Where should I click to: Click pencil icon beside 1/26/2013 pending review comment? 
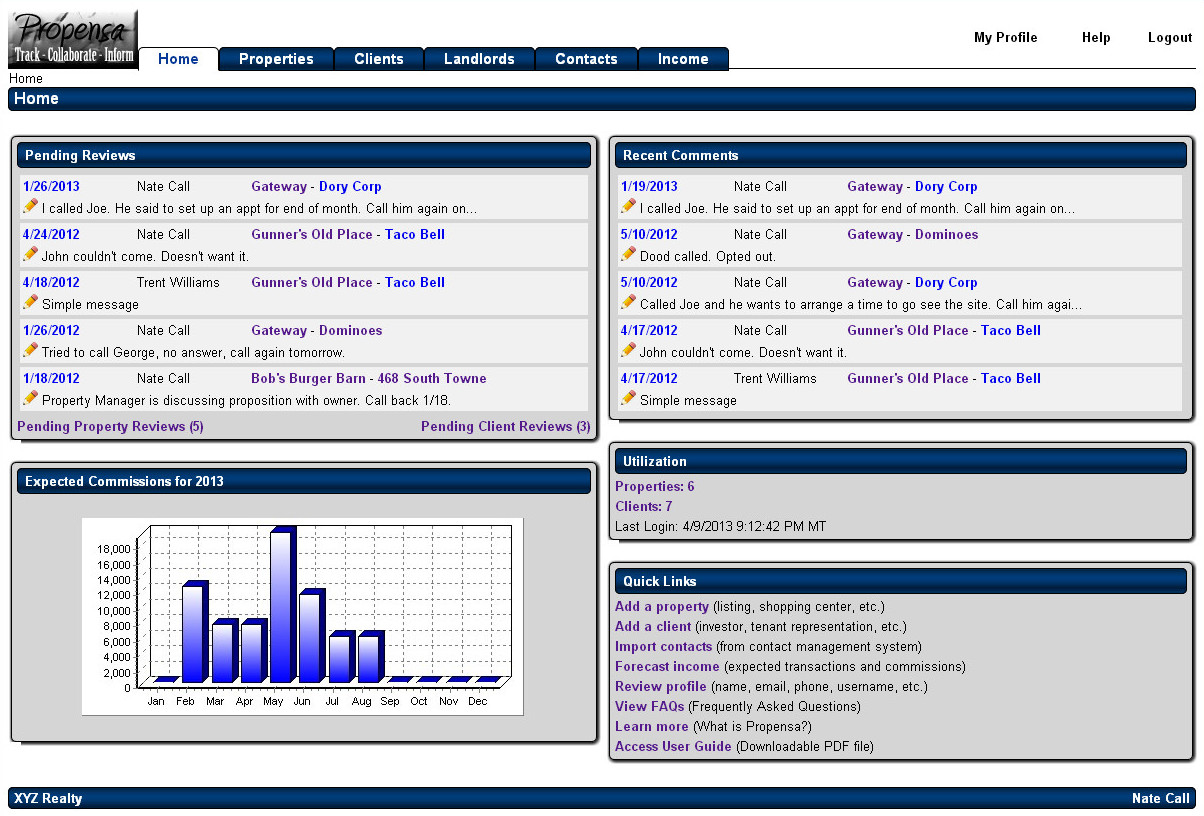pyautogui.click(x=30, y=206)
